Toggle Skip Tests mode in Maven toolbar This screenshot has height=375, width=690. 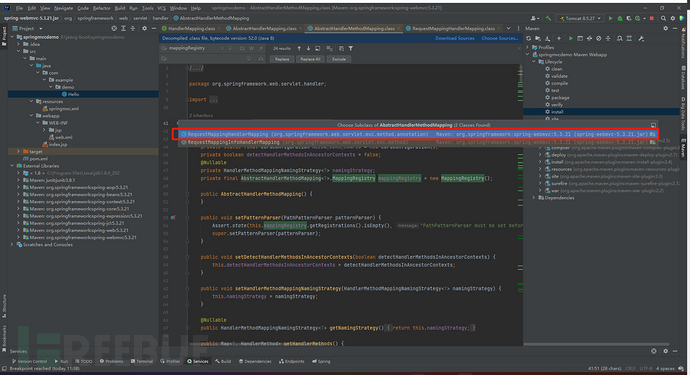(598, 38)
